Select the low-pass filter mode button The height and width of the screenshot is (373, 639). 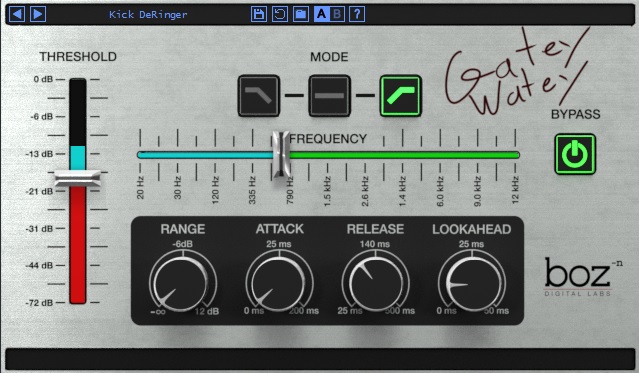pyautogui.click(x=259, y=96)
